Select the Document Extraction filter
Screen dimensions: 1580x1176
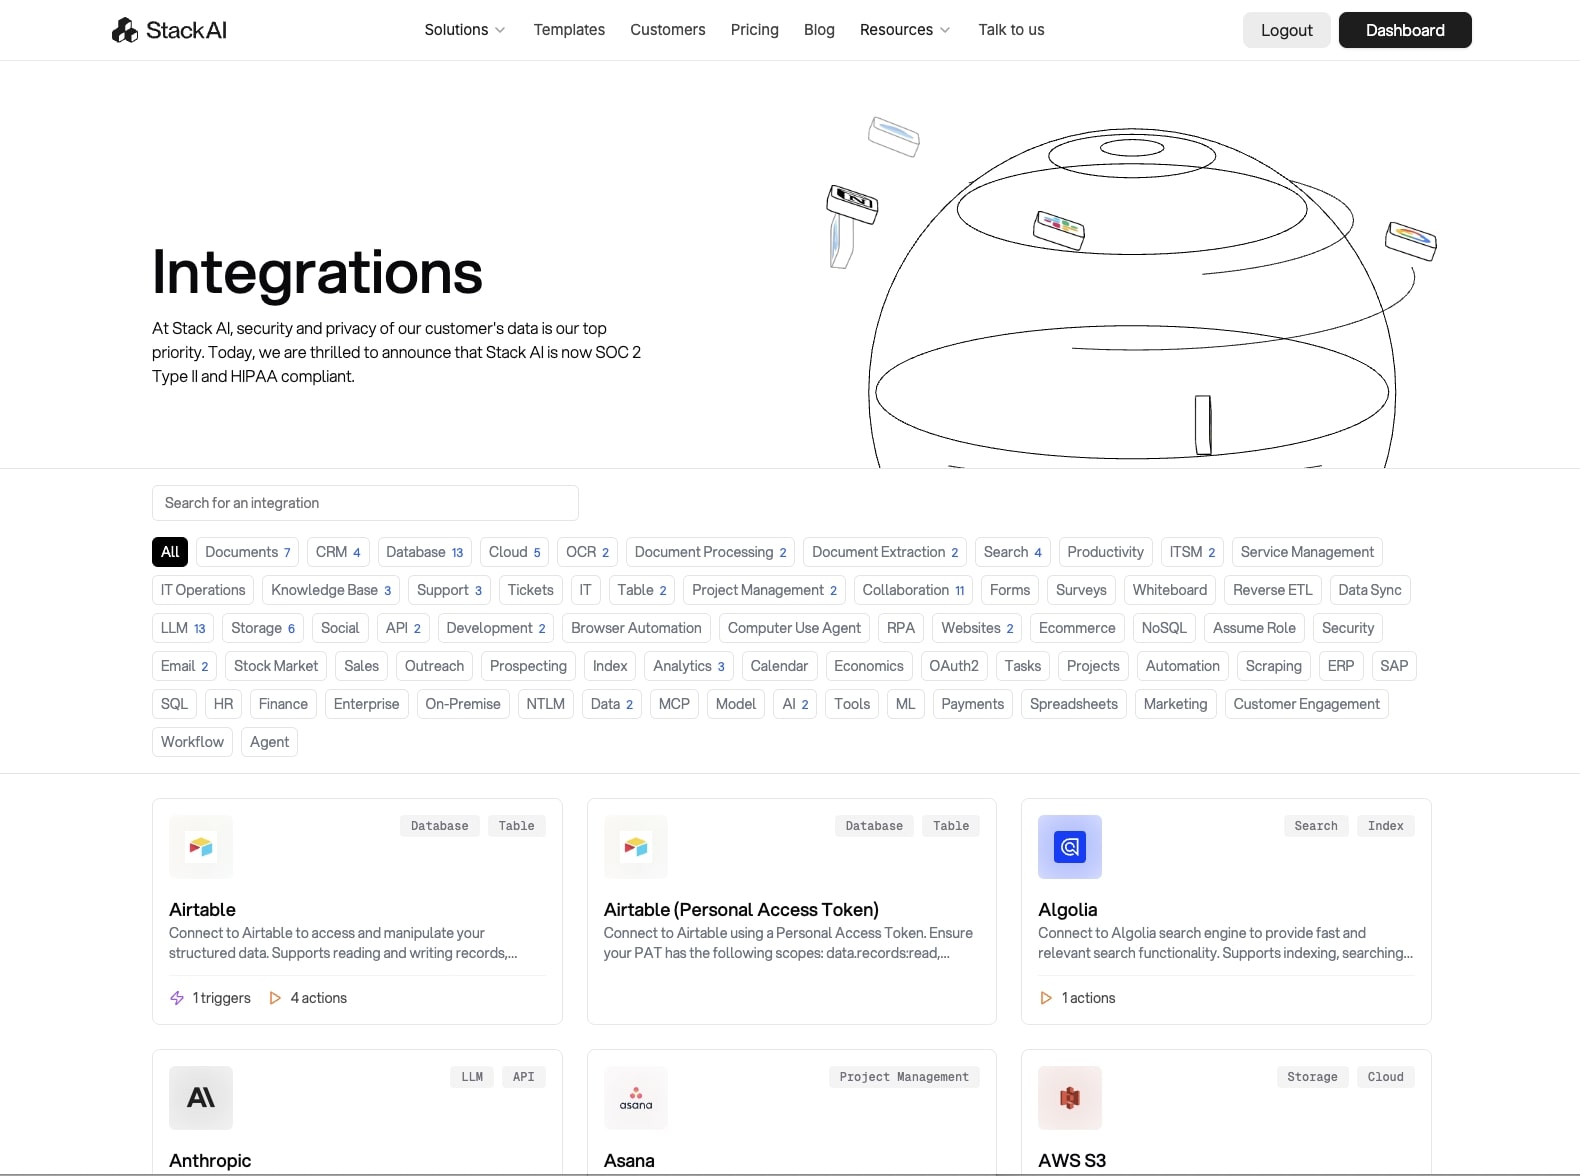point(885,552)
